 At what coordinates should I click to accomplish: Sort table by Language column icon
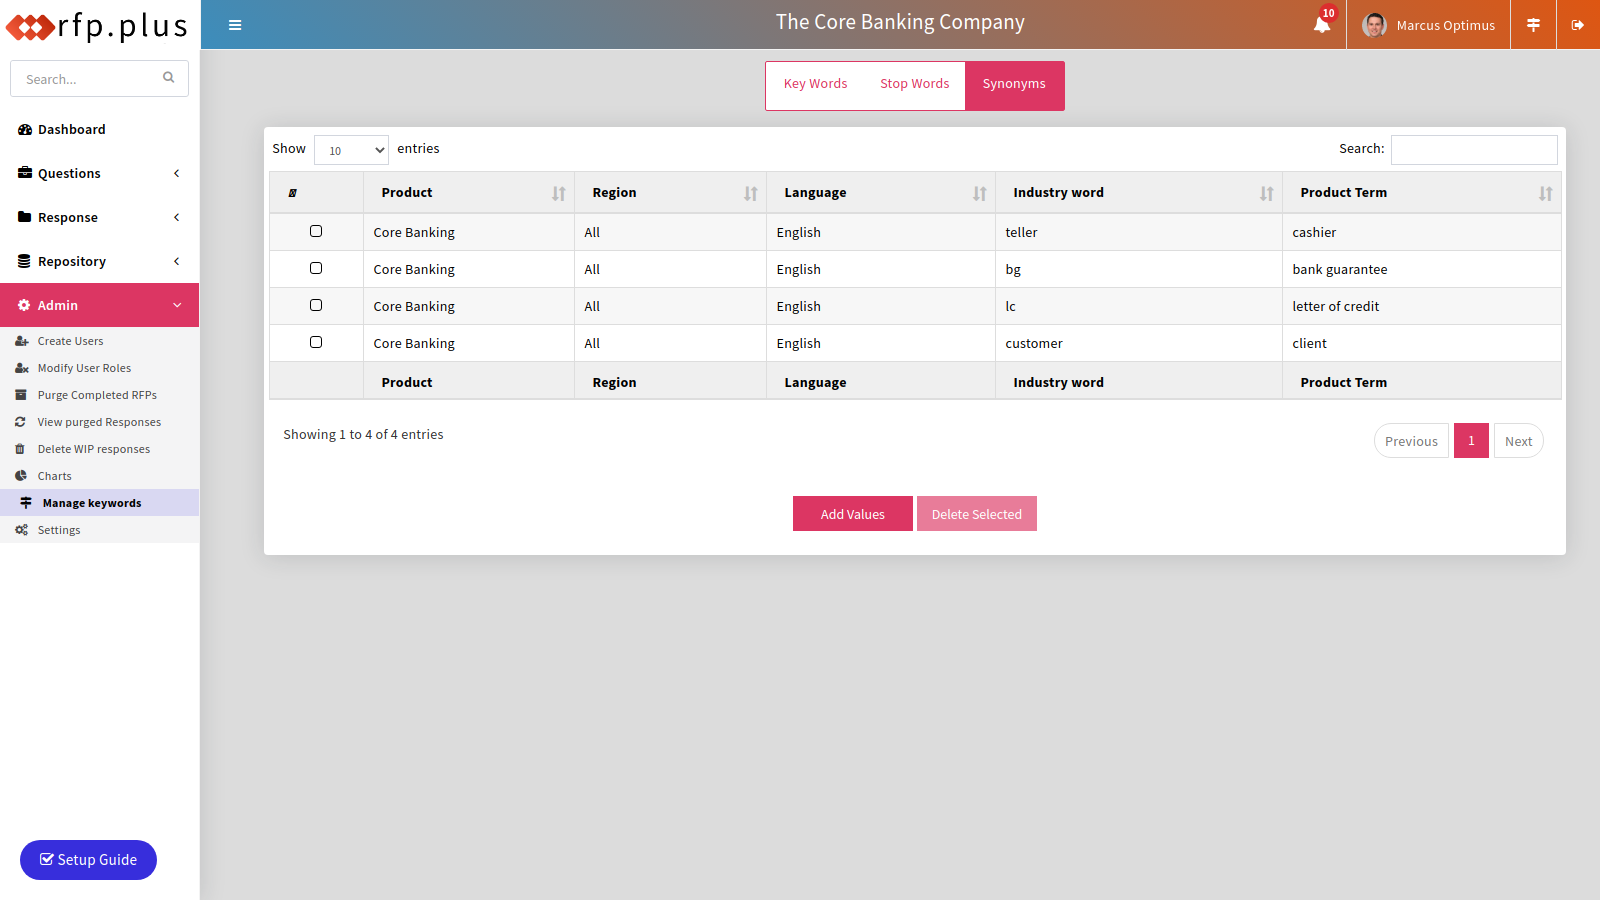click(980, 193)
